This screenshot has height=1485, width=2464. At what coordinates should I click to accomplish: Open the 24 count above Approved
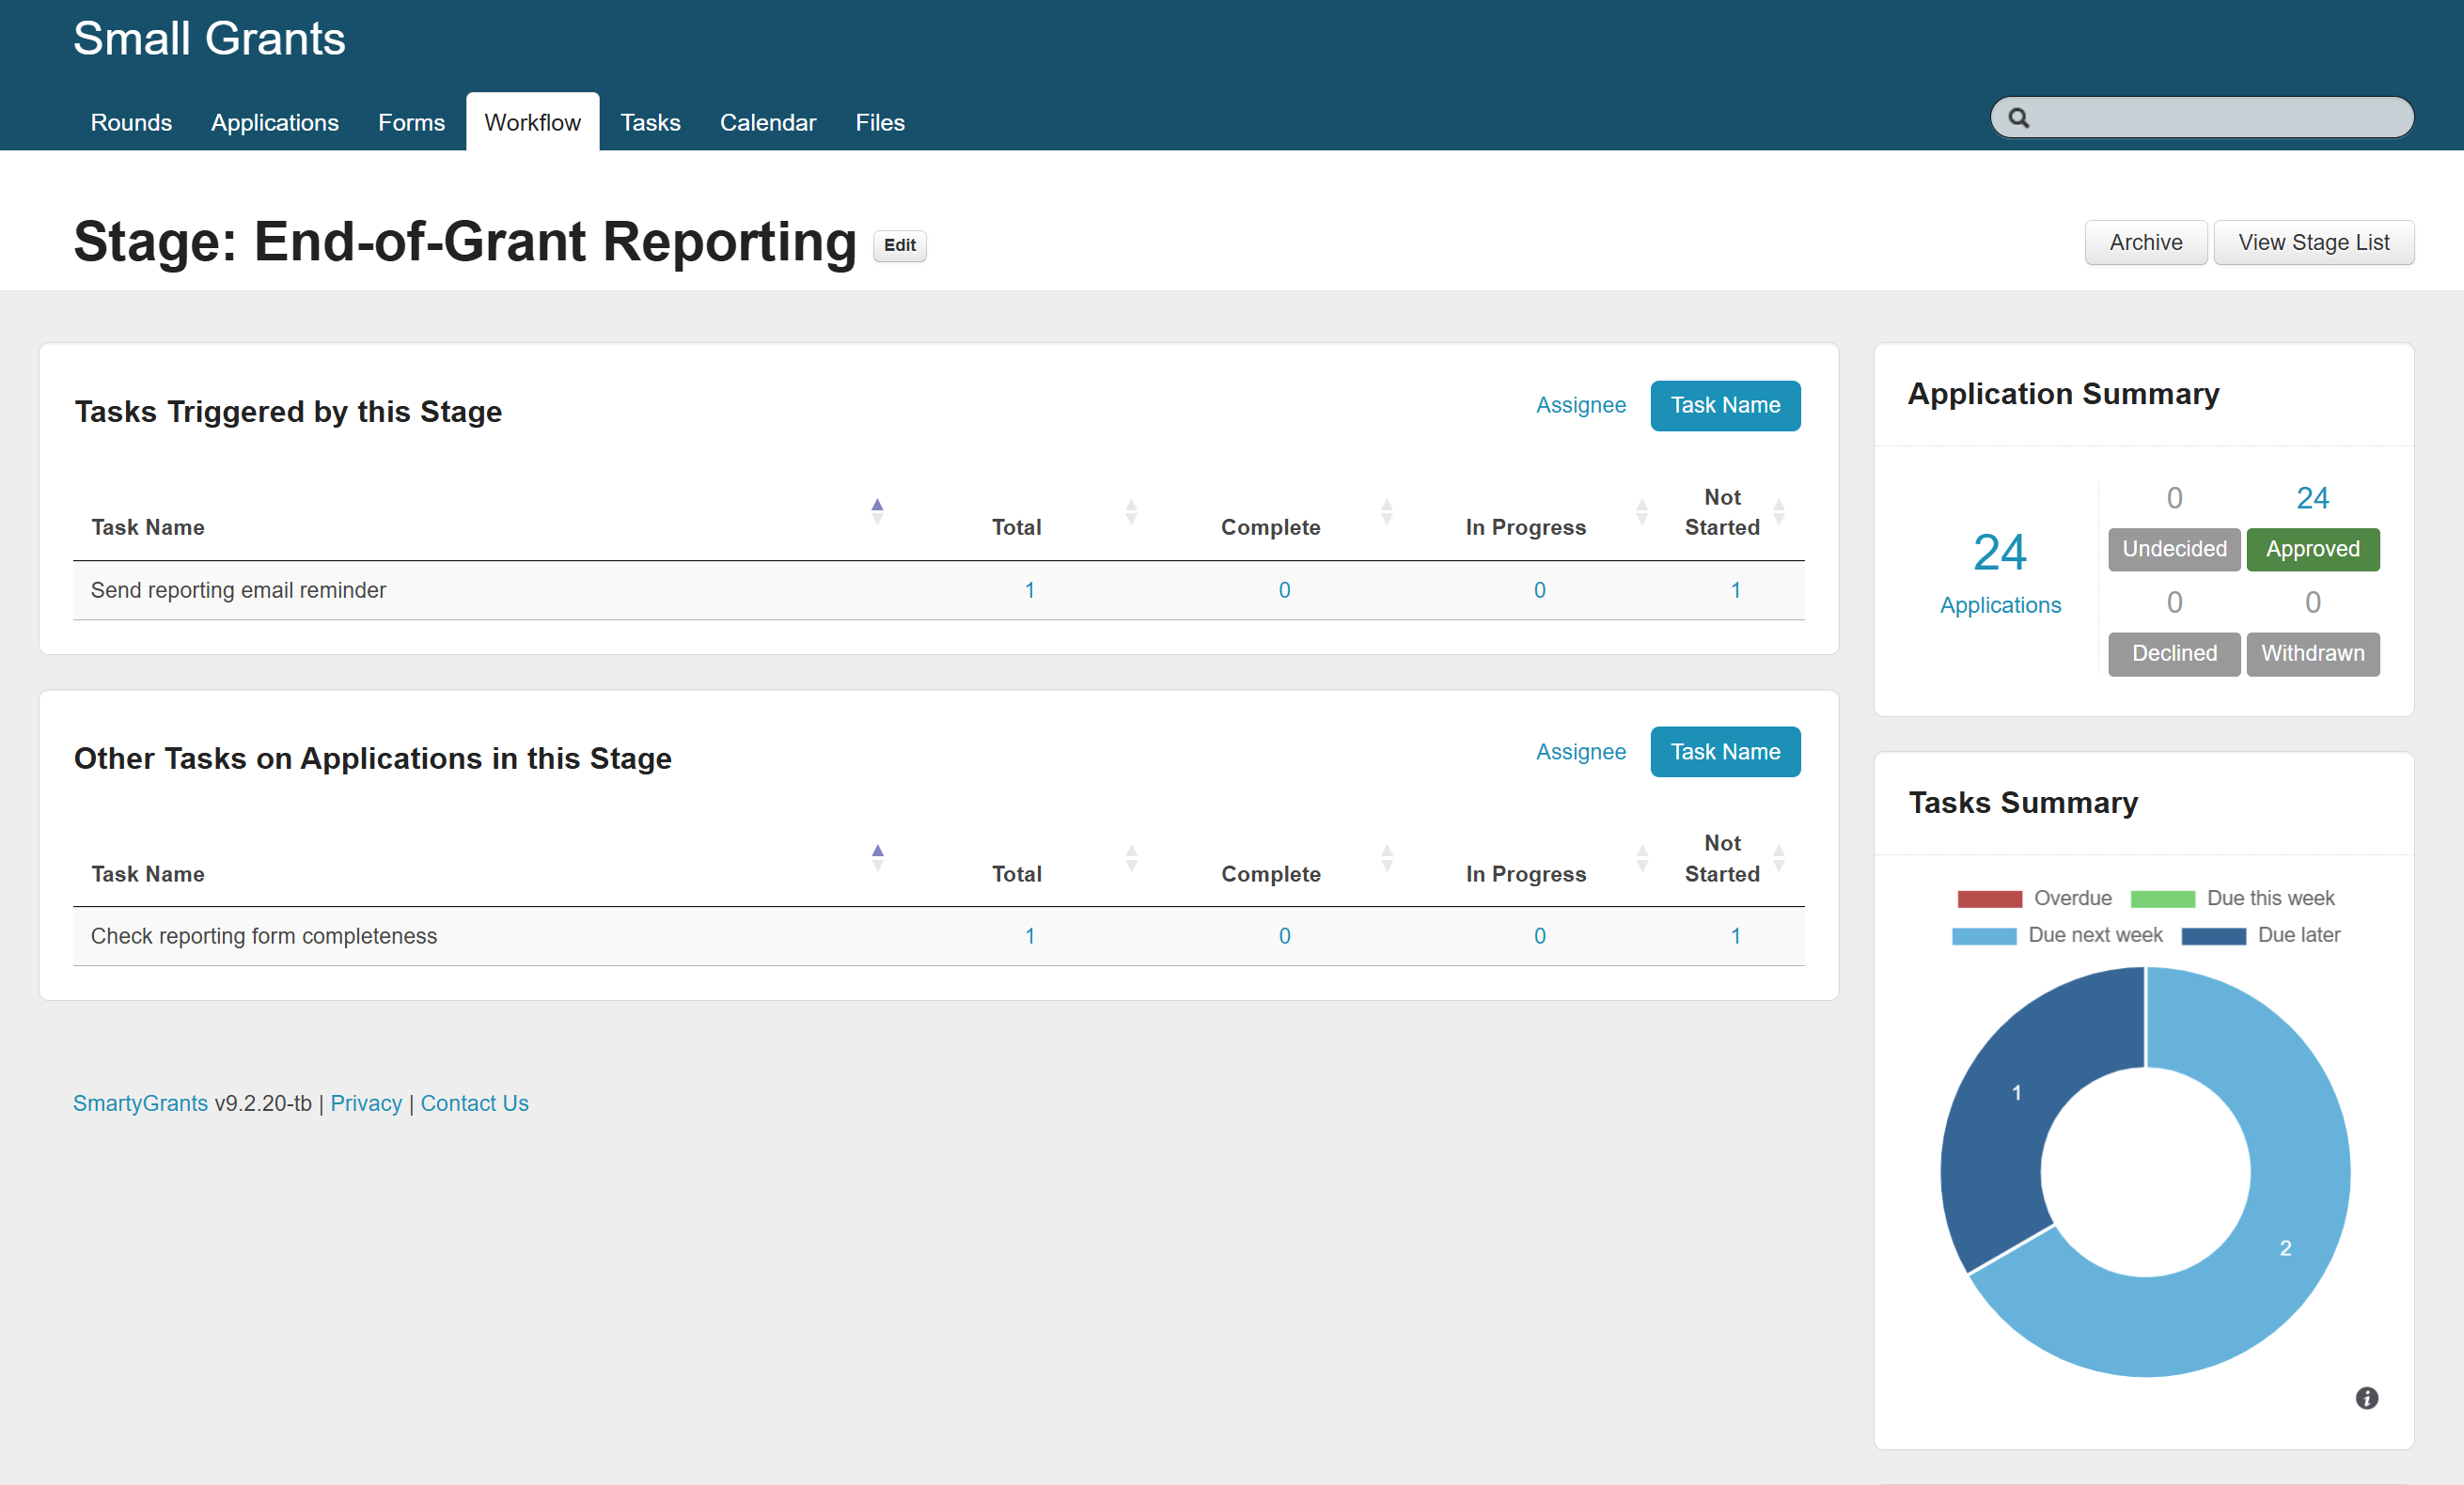tap(2312, 498)
